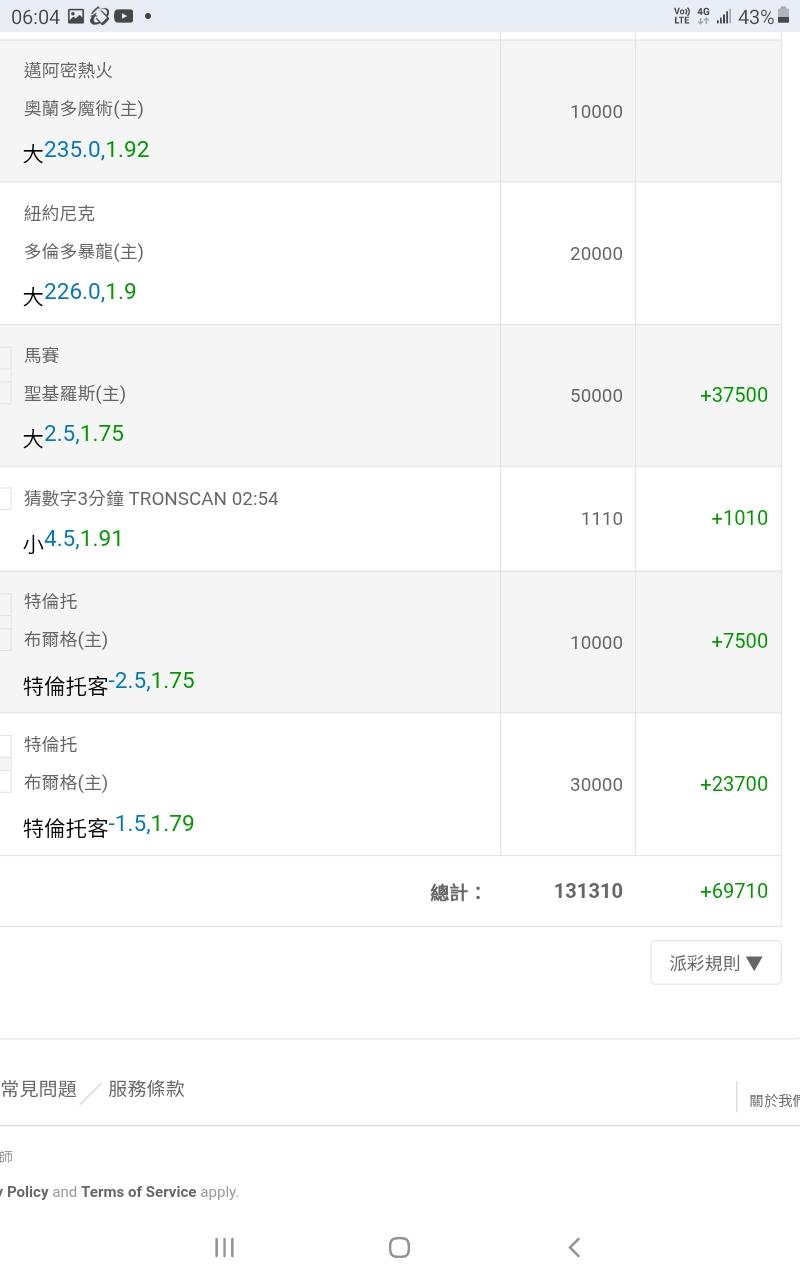The height and width of the screenshot is (1280, 800).
Task: Go to 關於我們 in the footer
Action: click(774, 1100)
